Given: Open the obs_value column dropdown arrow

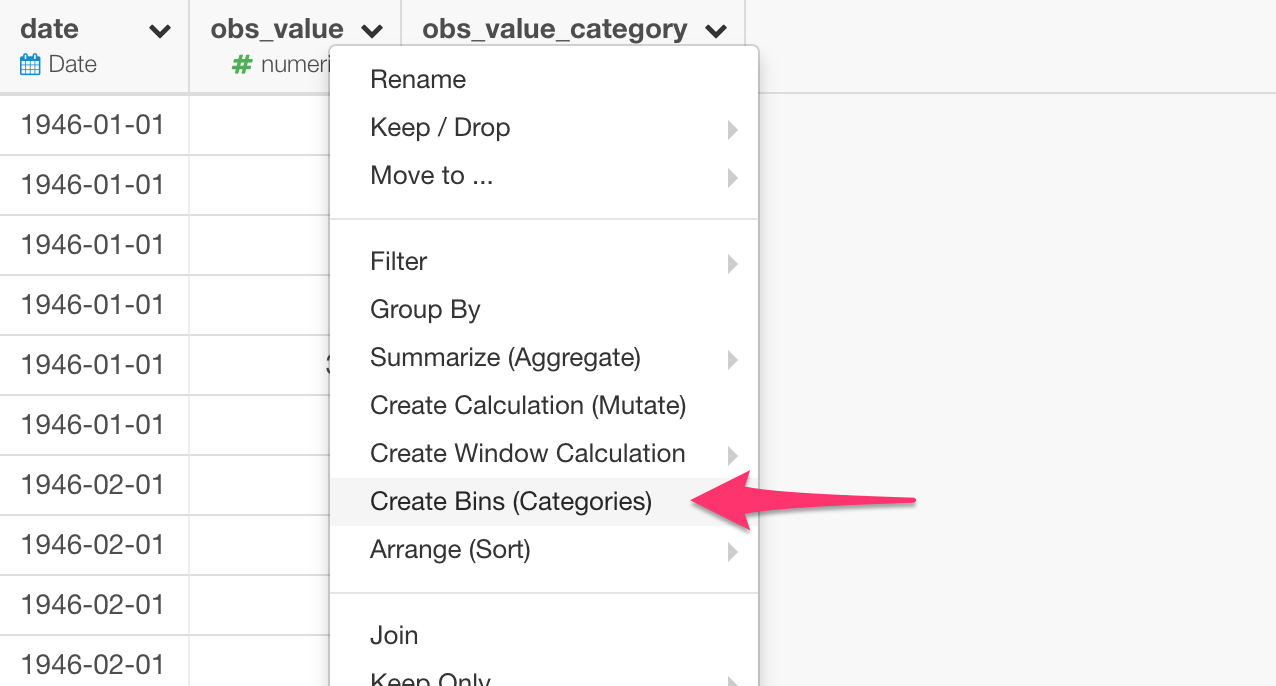Looking at the screenshot, I should [x=372, y=32].
